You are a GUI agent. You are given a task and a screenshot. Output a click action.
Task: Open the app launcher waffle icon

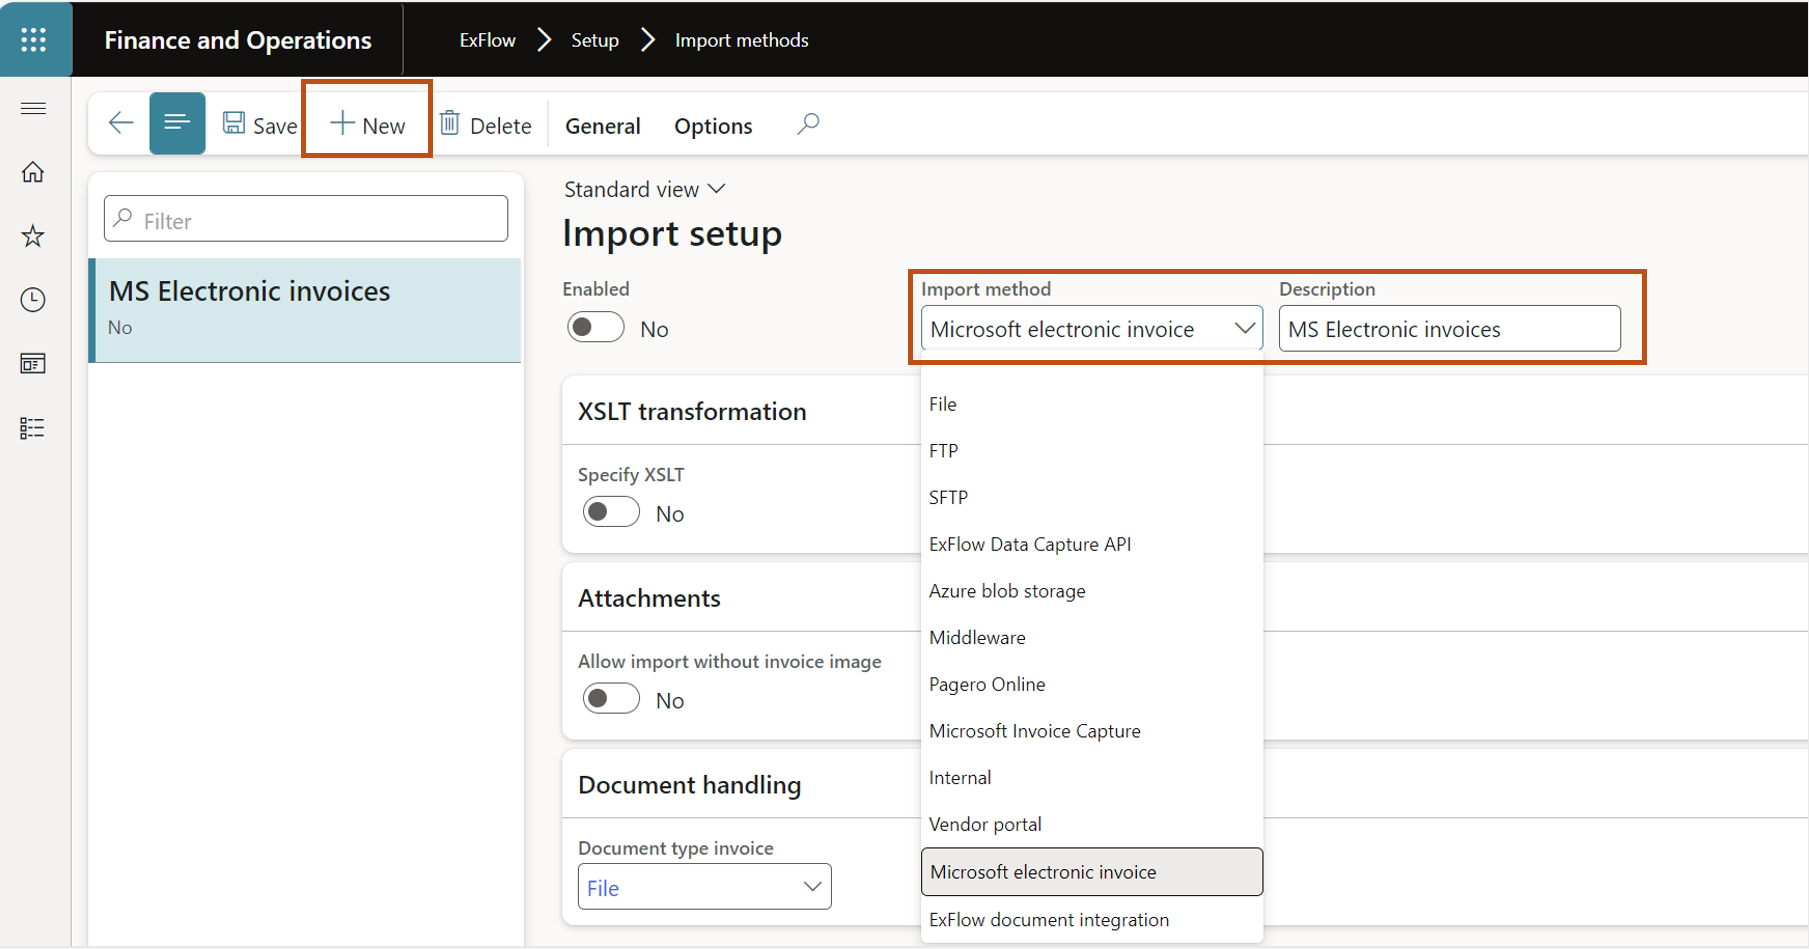click(x=34, y=39)
